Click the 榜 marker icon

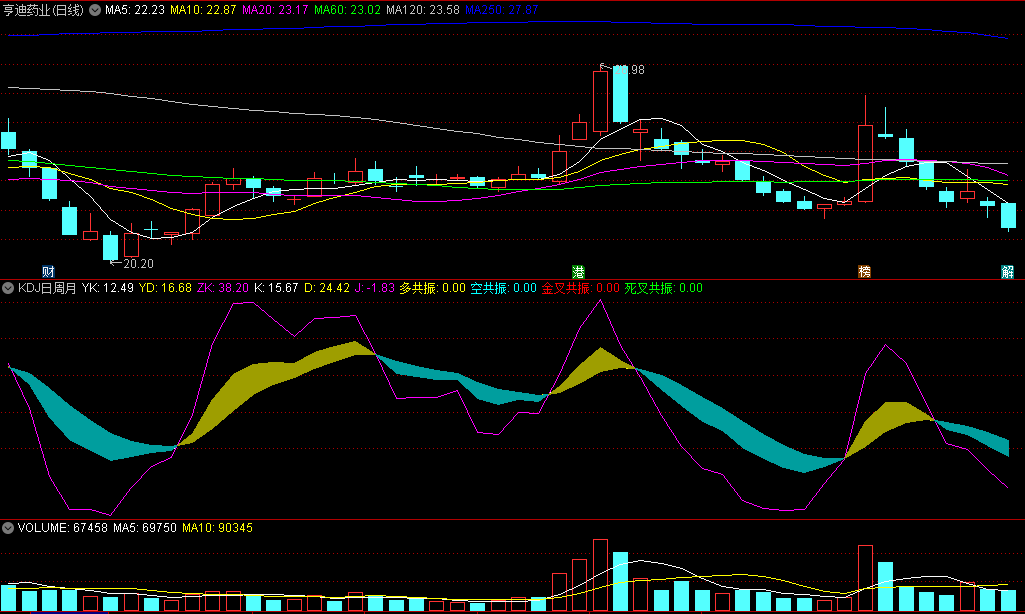tap(864, 271)
